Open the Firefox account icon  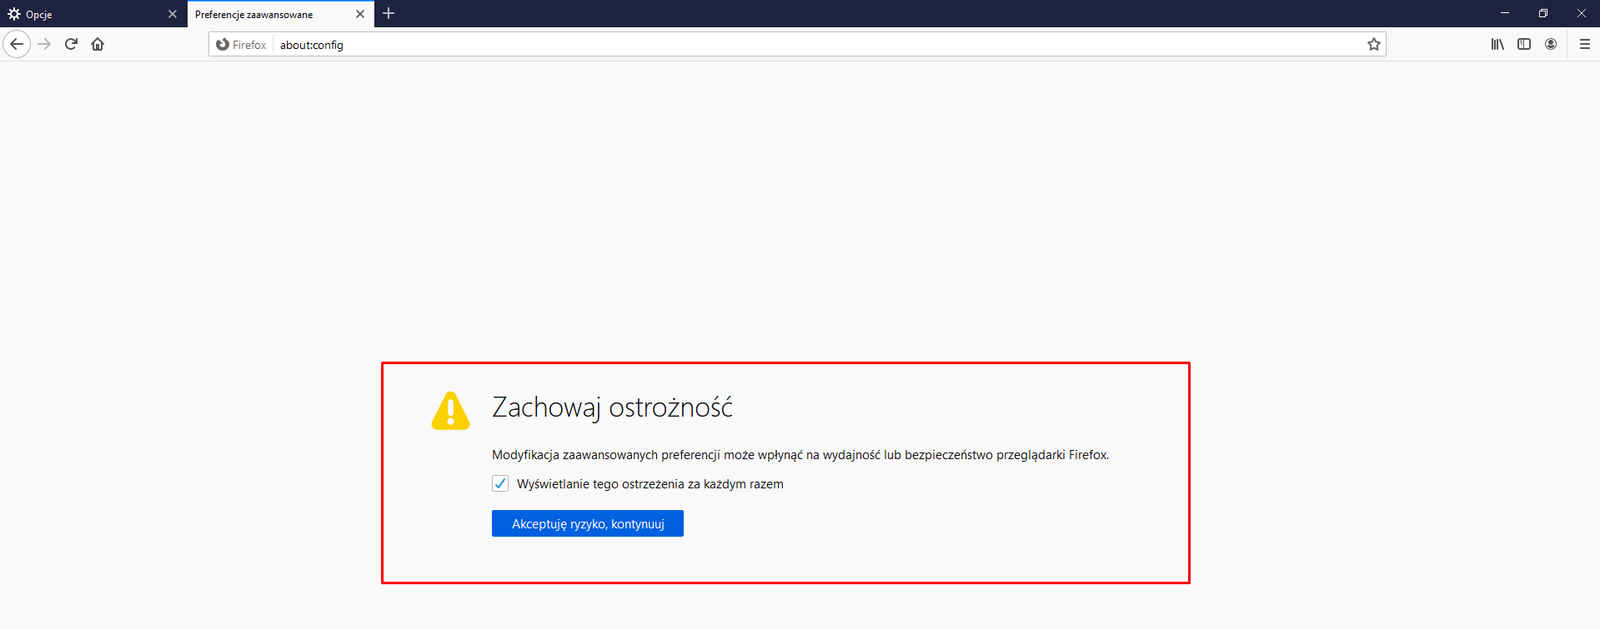1551,44
